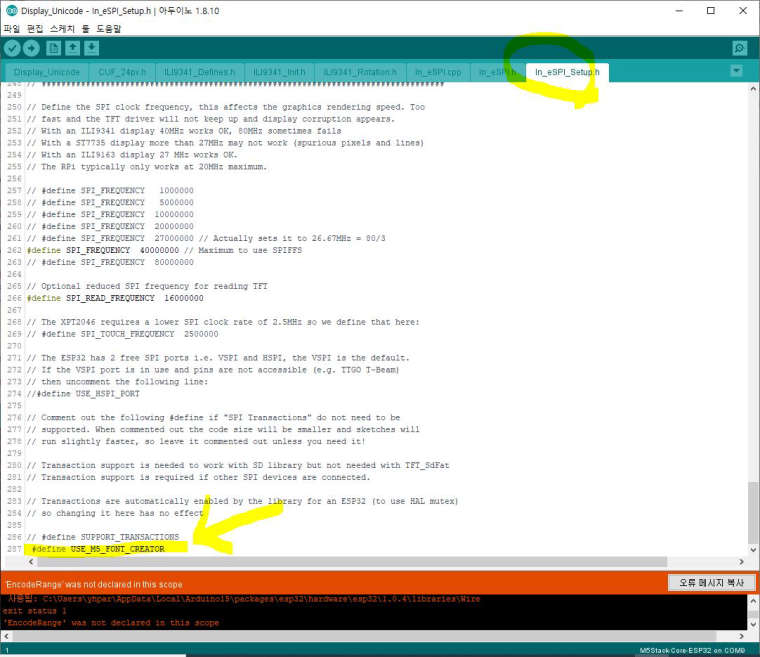Select the ILI9341_Rotation.h tab
The width and height of the screenshot is (760, 657).
tap(360, 72)
